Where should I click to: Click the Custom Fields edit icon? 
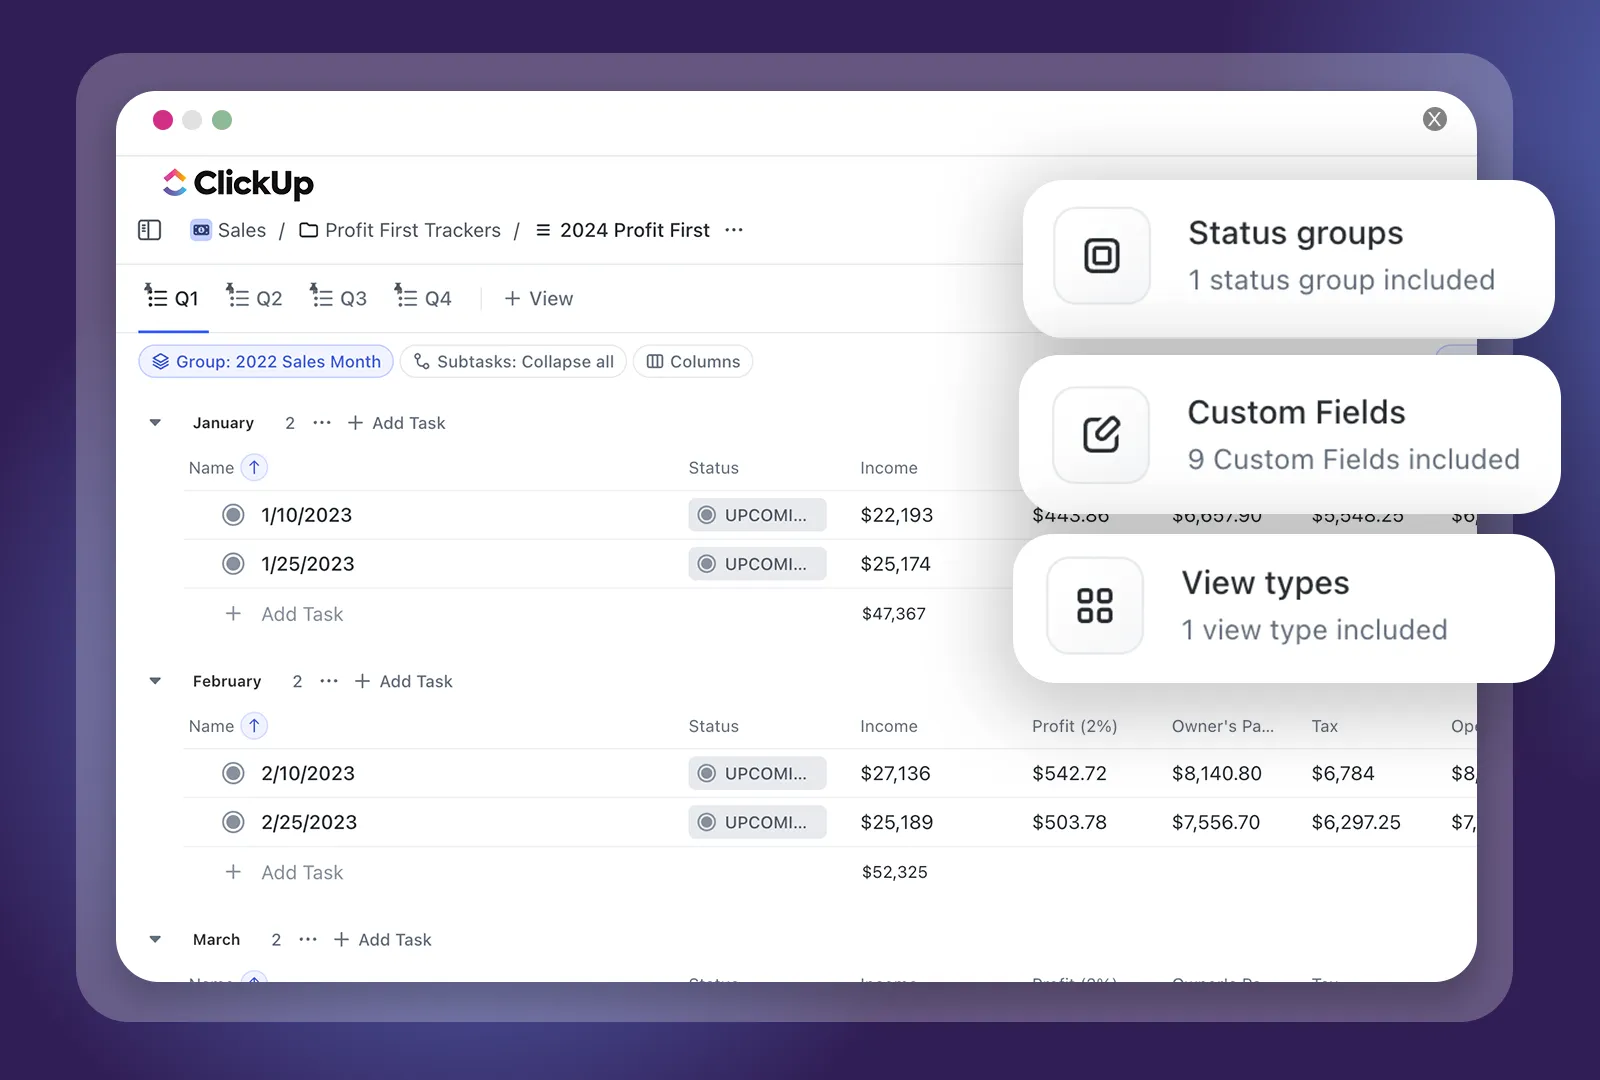pos(1101,435)
